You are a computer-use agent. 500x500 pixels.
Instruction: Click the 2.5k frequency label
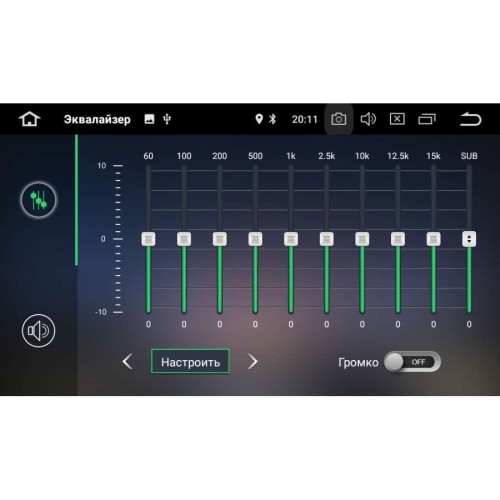(327, 156)
